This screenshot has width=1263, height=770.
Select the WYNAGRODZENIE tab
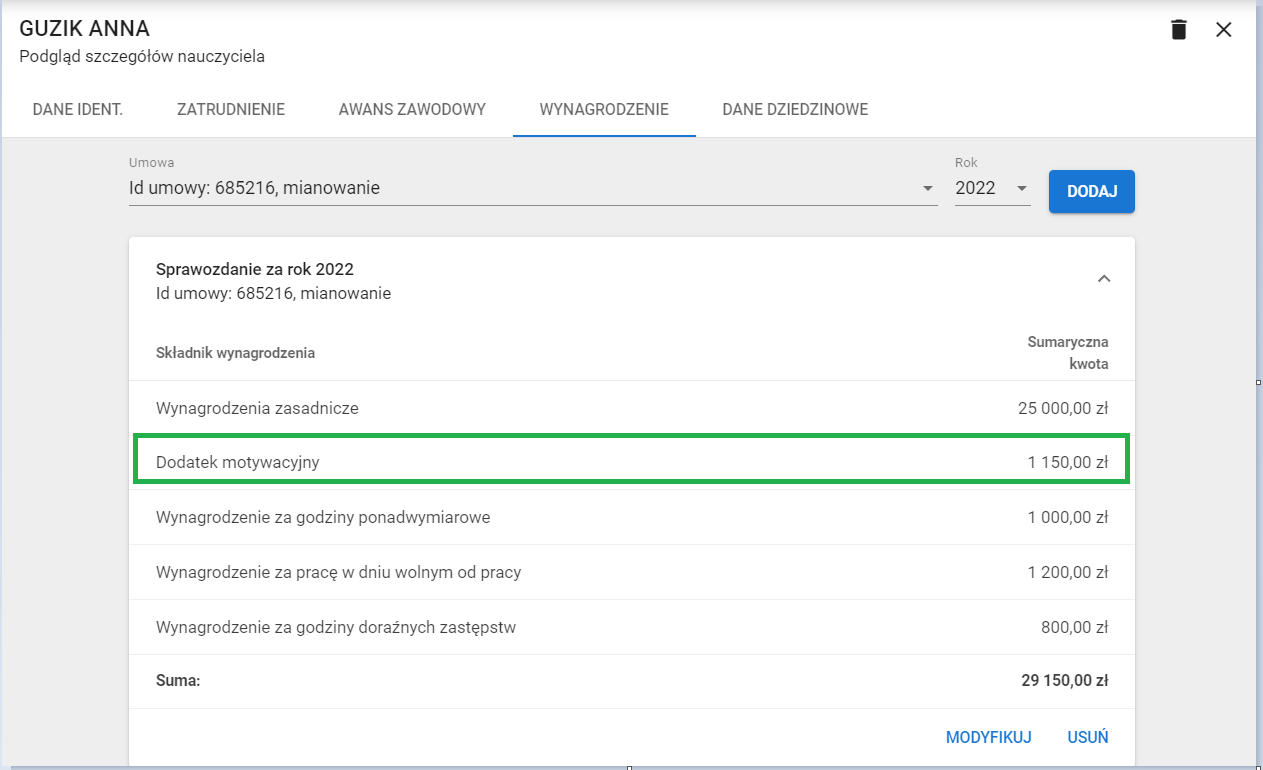(604, 110)
